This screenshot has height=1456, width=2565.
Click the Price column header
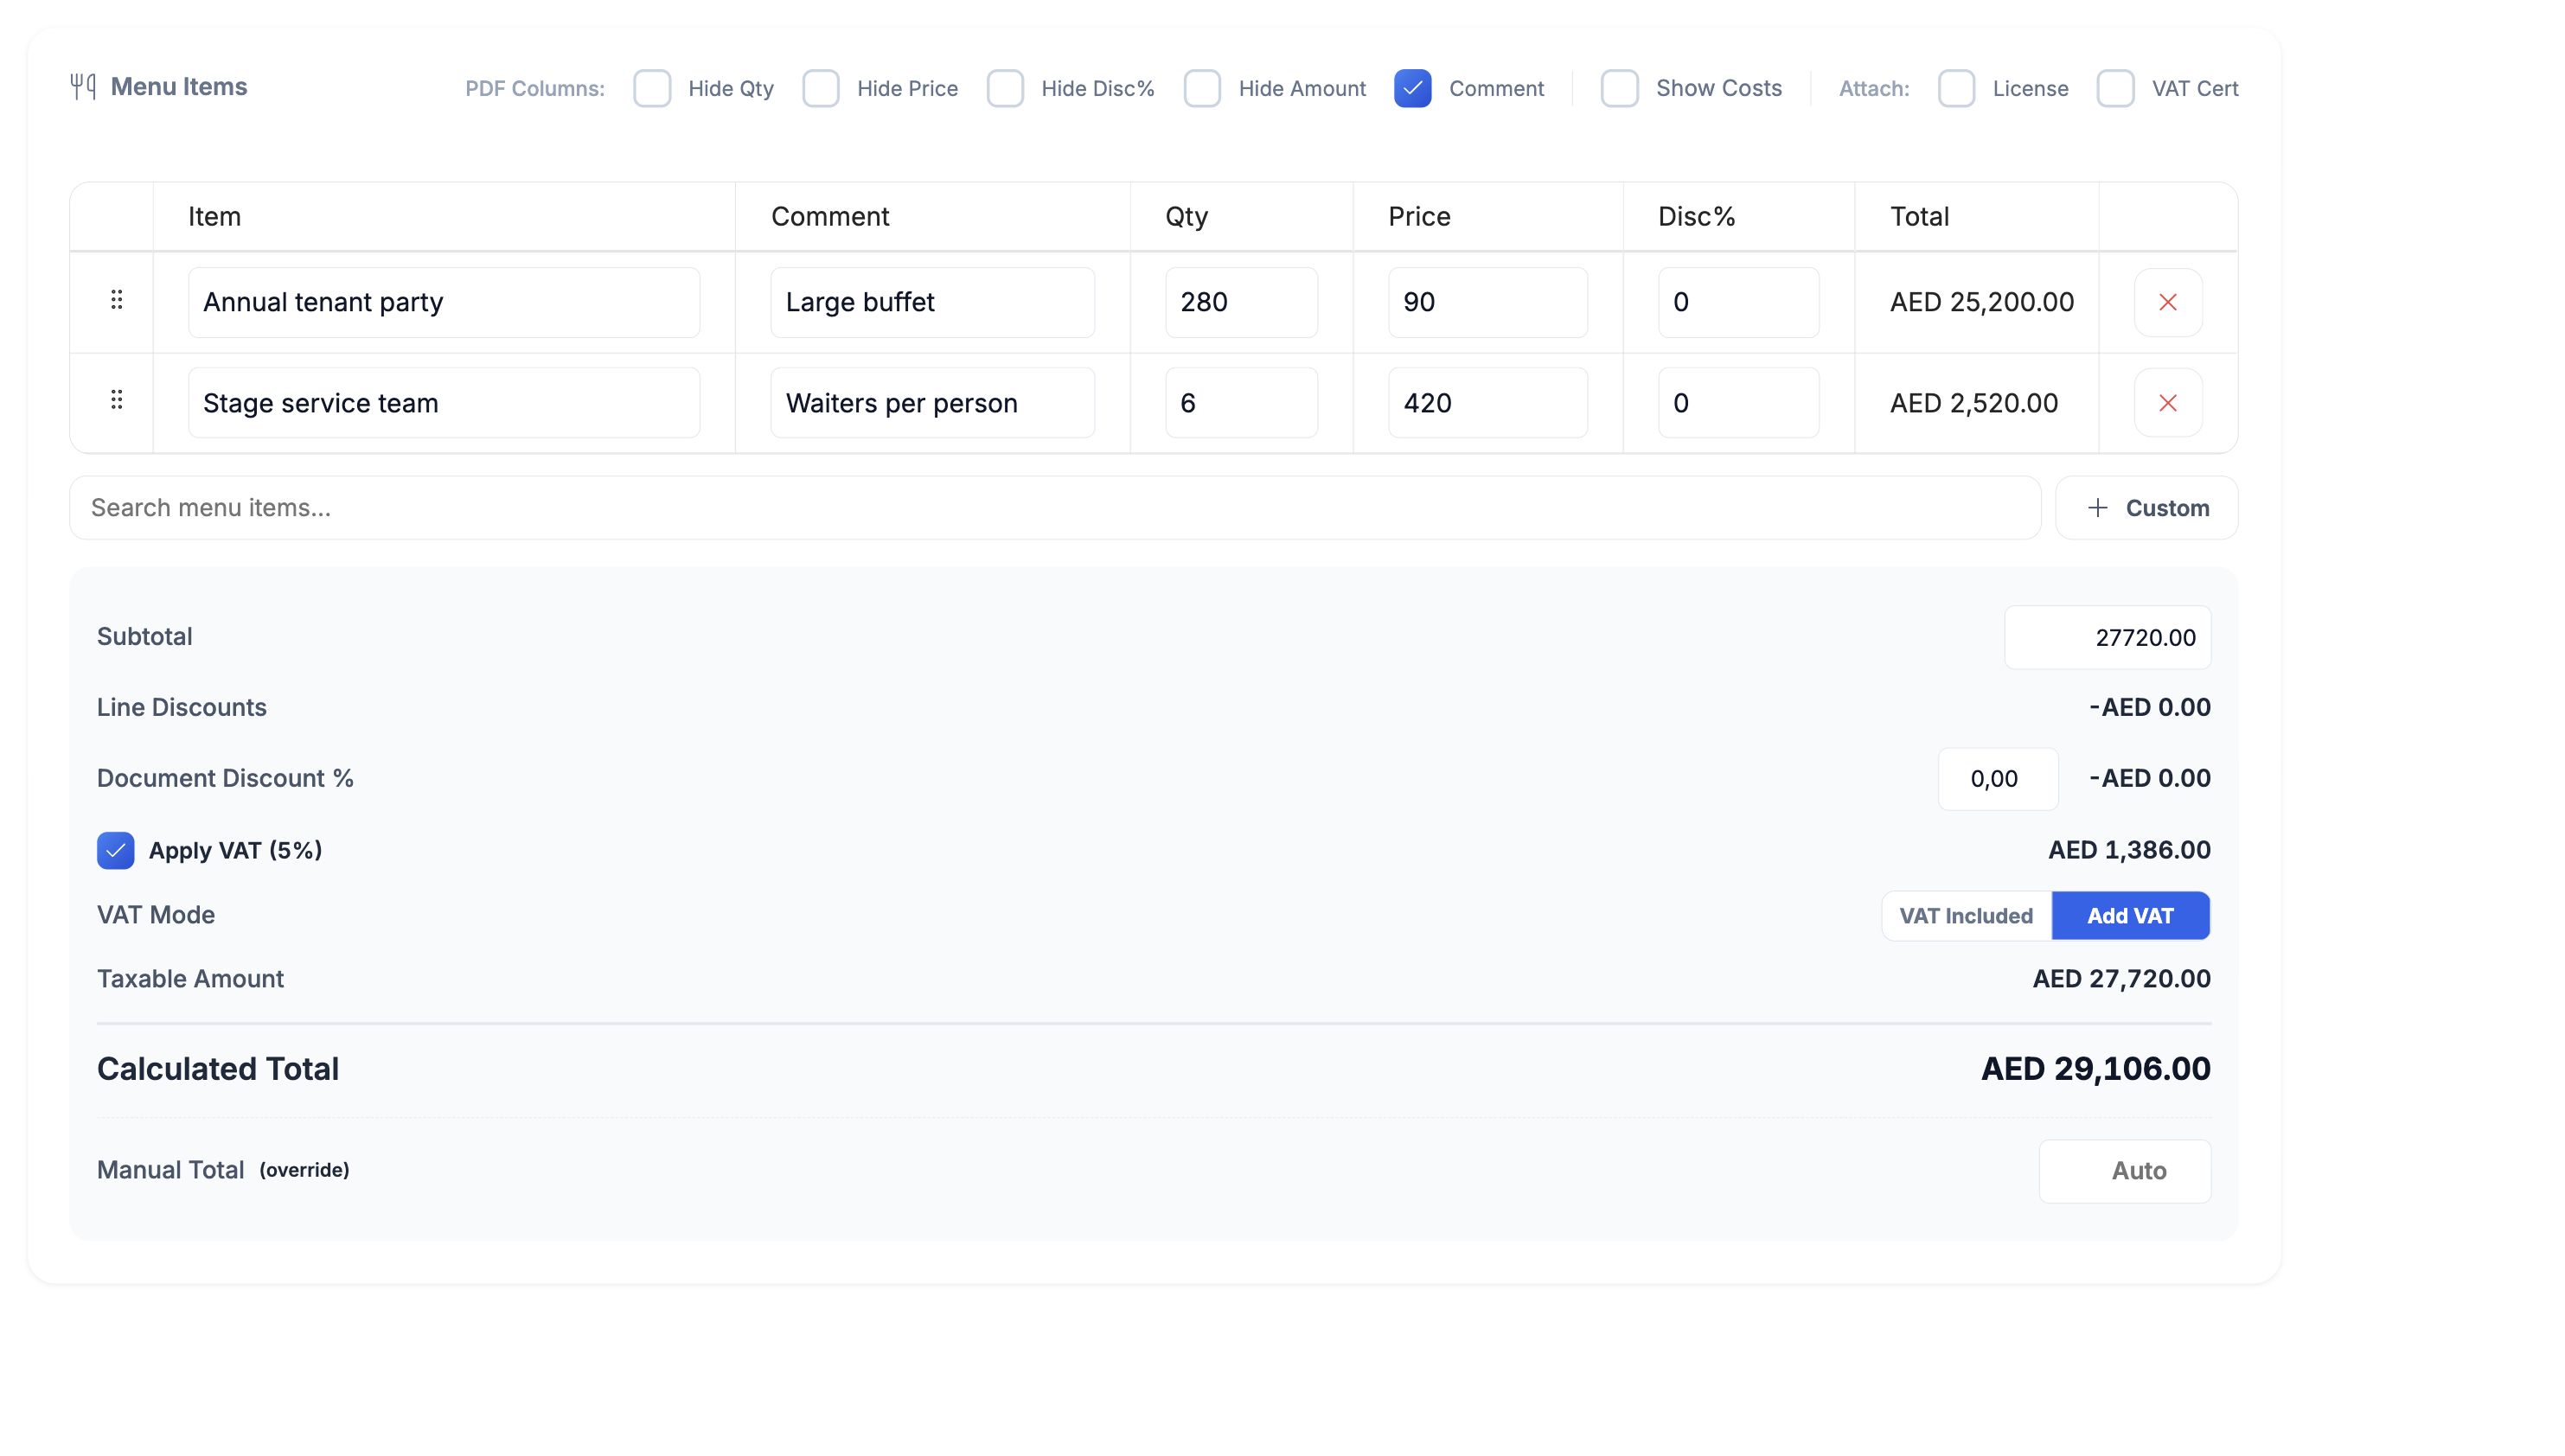[x=1419, y=217]
